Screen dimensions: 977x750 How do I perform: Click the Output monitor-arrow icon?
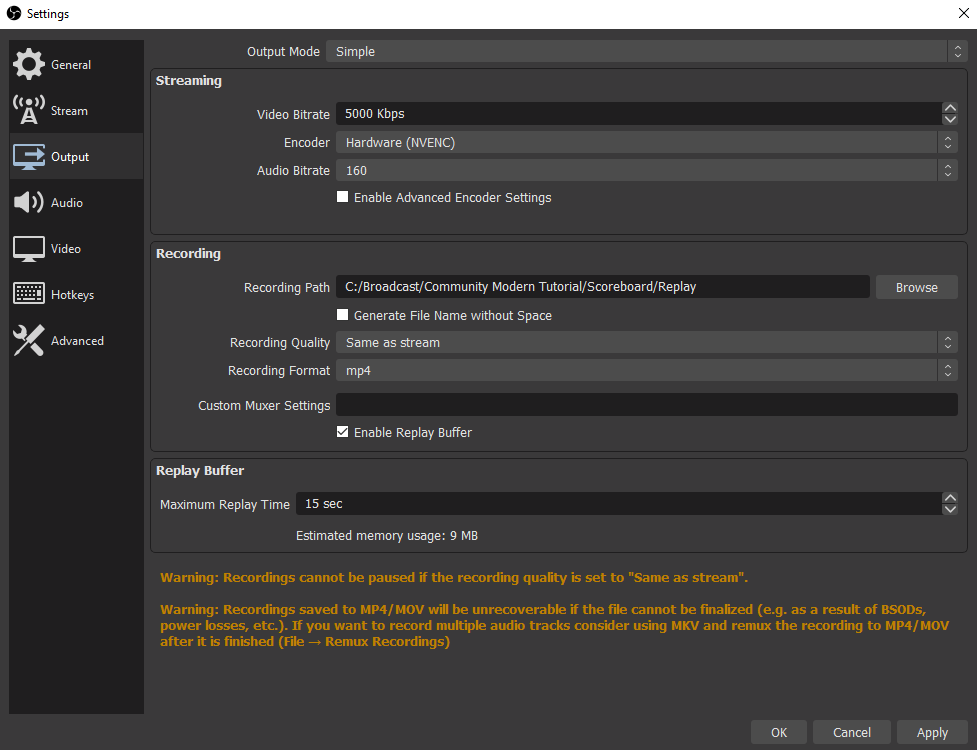(x=29, y=156)
